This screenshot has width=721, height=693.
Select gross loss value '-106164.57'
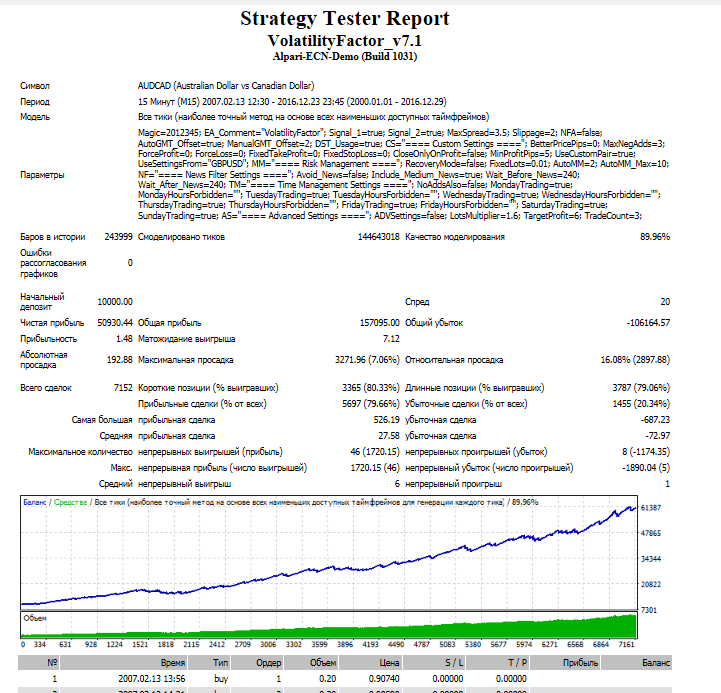coord(648,323)
